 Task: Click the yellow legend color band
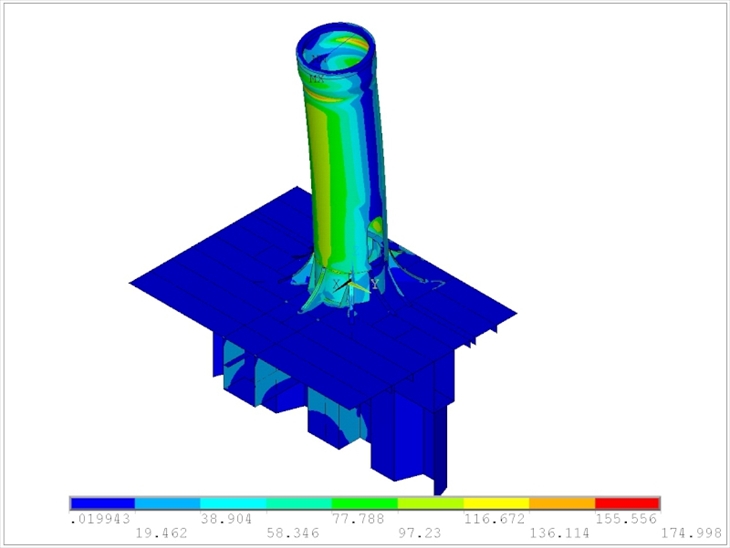click(496, 503)
